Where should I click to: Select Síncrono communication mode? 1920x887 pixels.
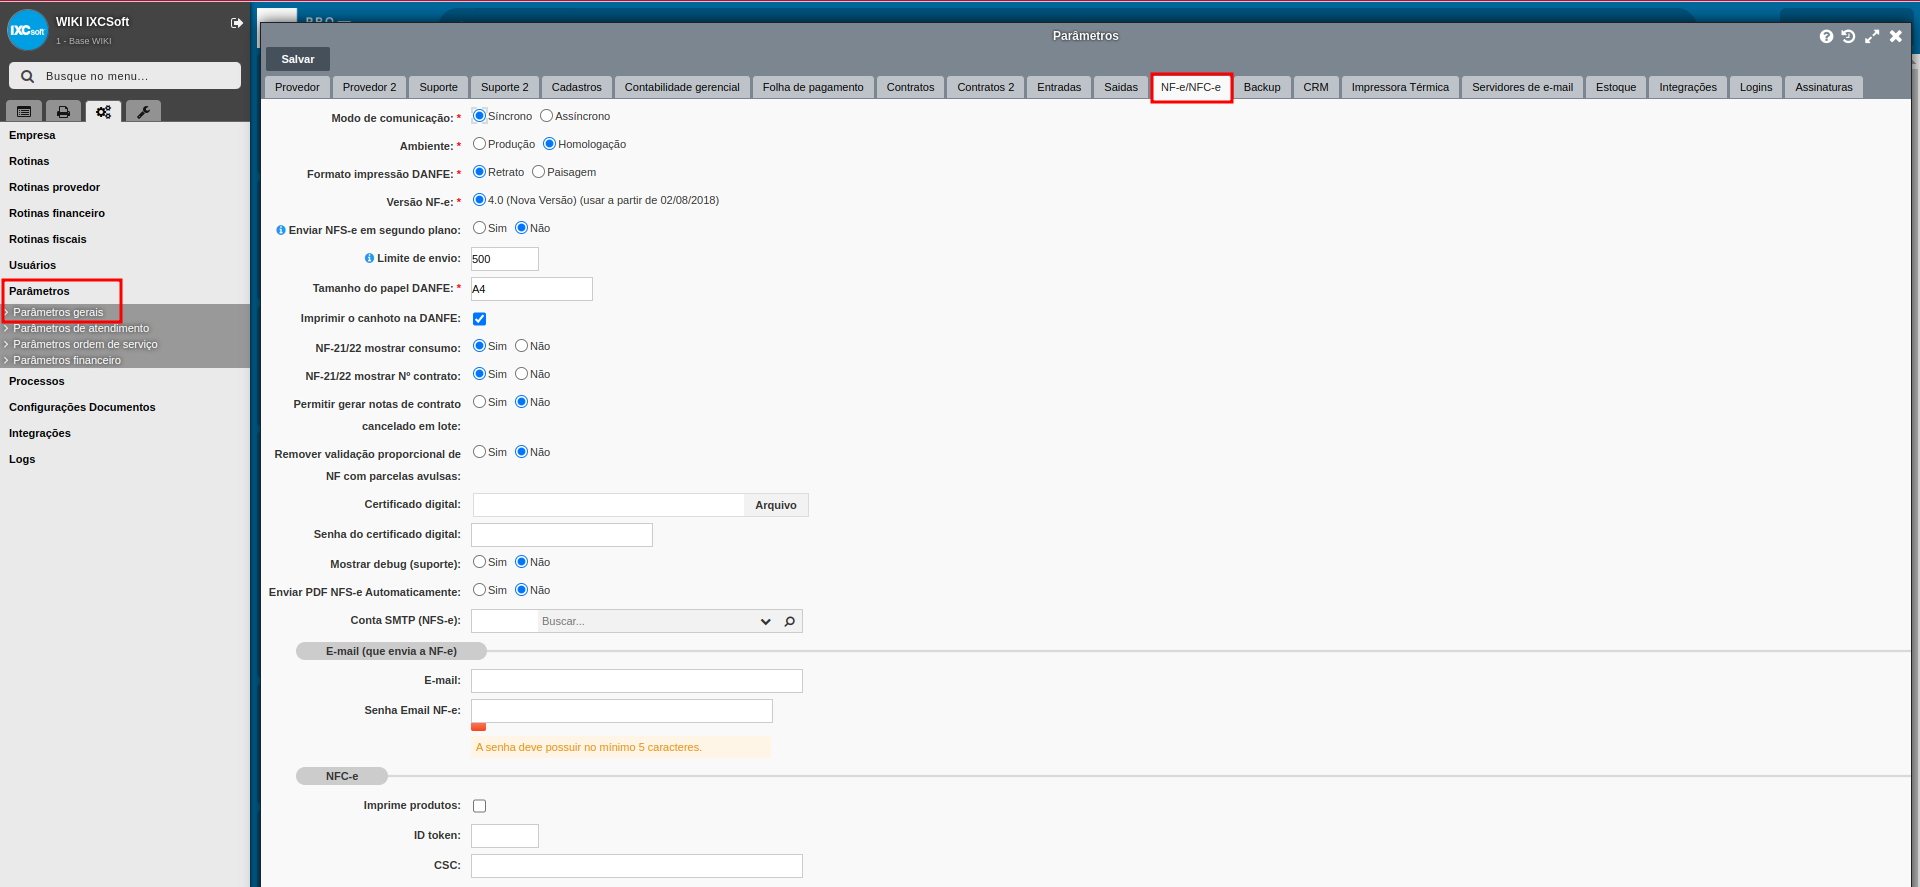pyautogui.click(x=479, y=116)
